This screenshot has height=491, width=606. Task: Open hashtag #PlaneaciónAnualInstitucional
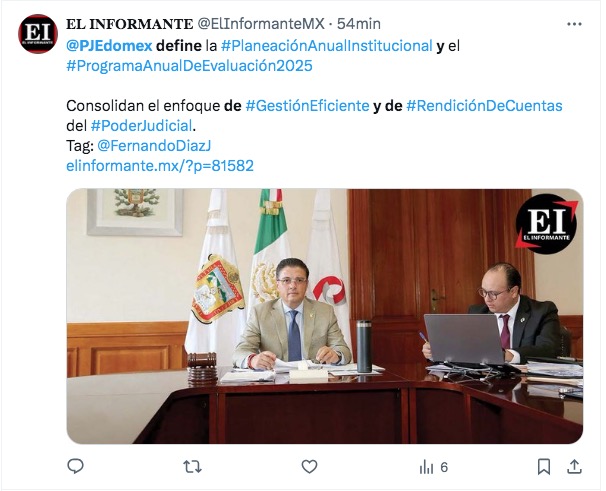327,46
